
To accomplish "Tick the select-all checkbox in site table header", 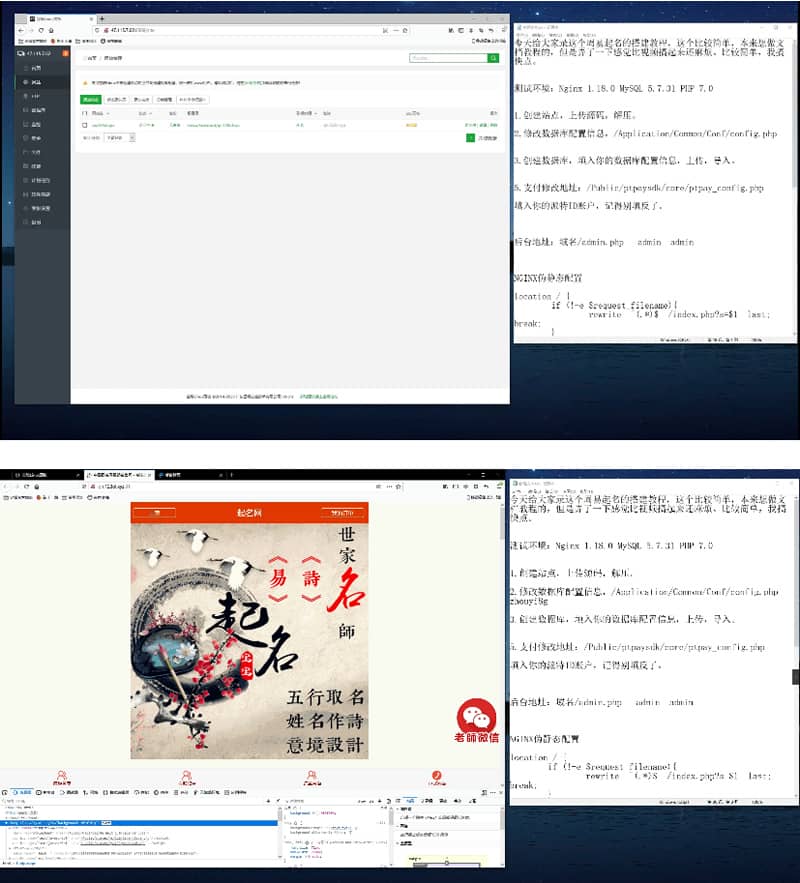I will coord(85,113).
